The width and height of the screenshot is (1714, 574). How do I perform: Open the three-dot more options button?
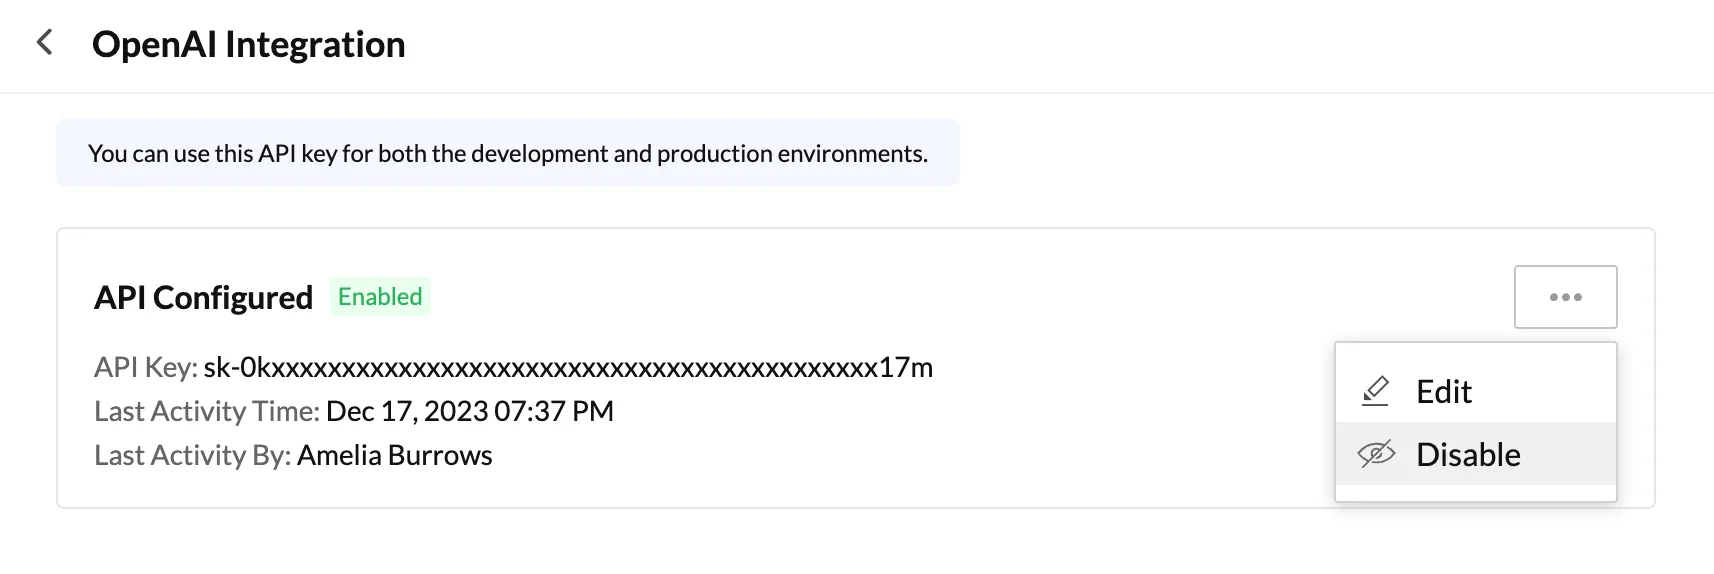click(x=1565, y=297)
